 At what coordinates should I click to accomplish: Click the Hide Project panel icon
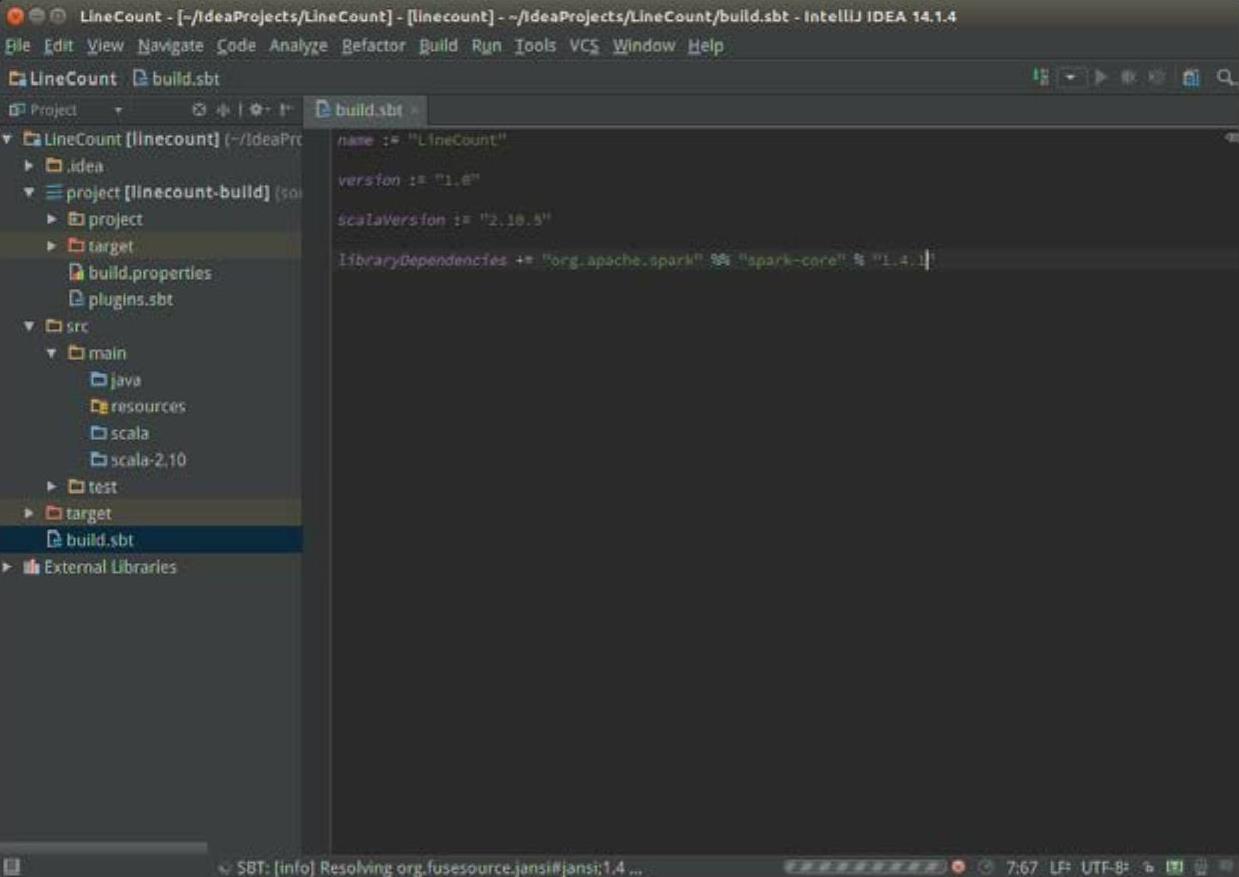286,110
